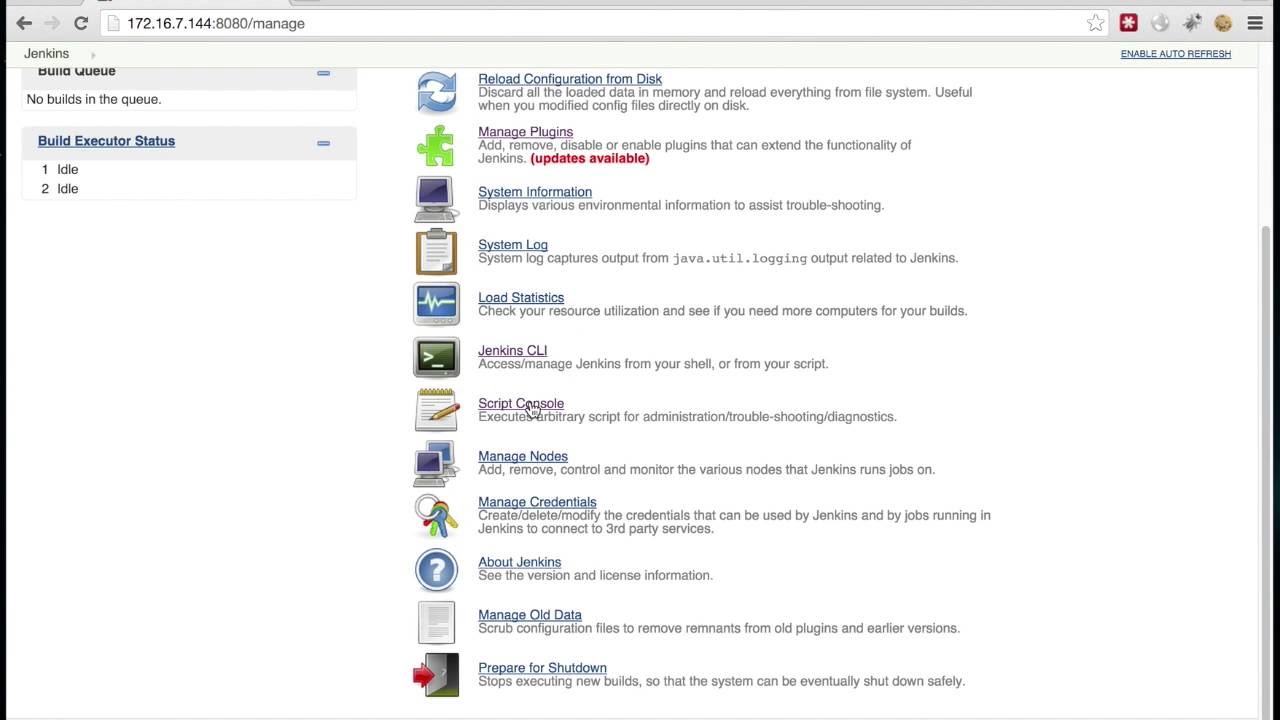The width and height of the screenshot is (1280, 720).
Task: Click executor 2 Idle row
Action: click(189, 189)
